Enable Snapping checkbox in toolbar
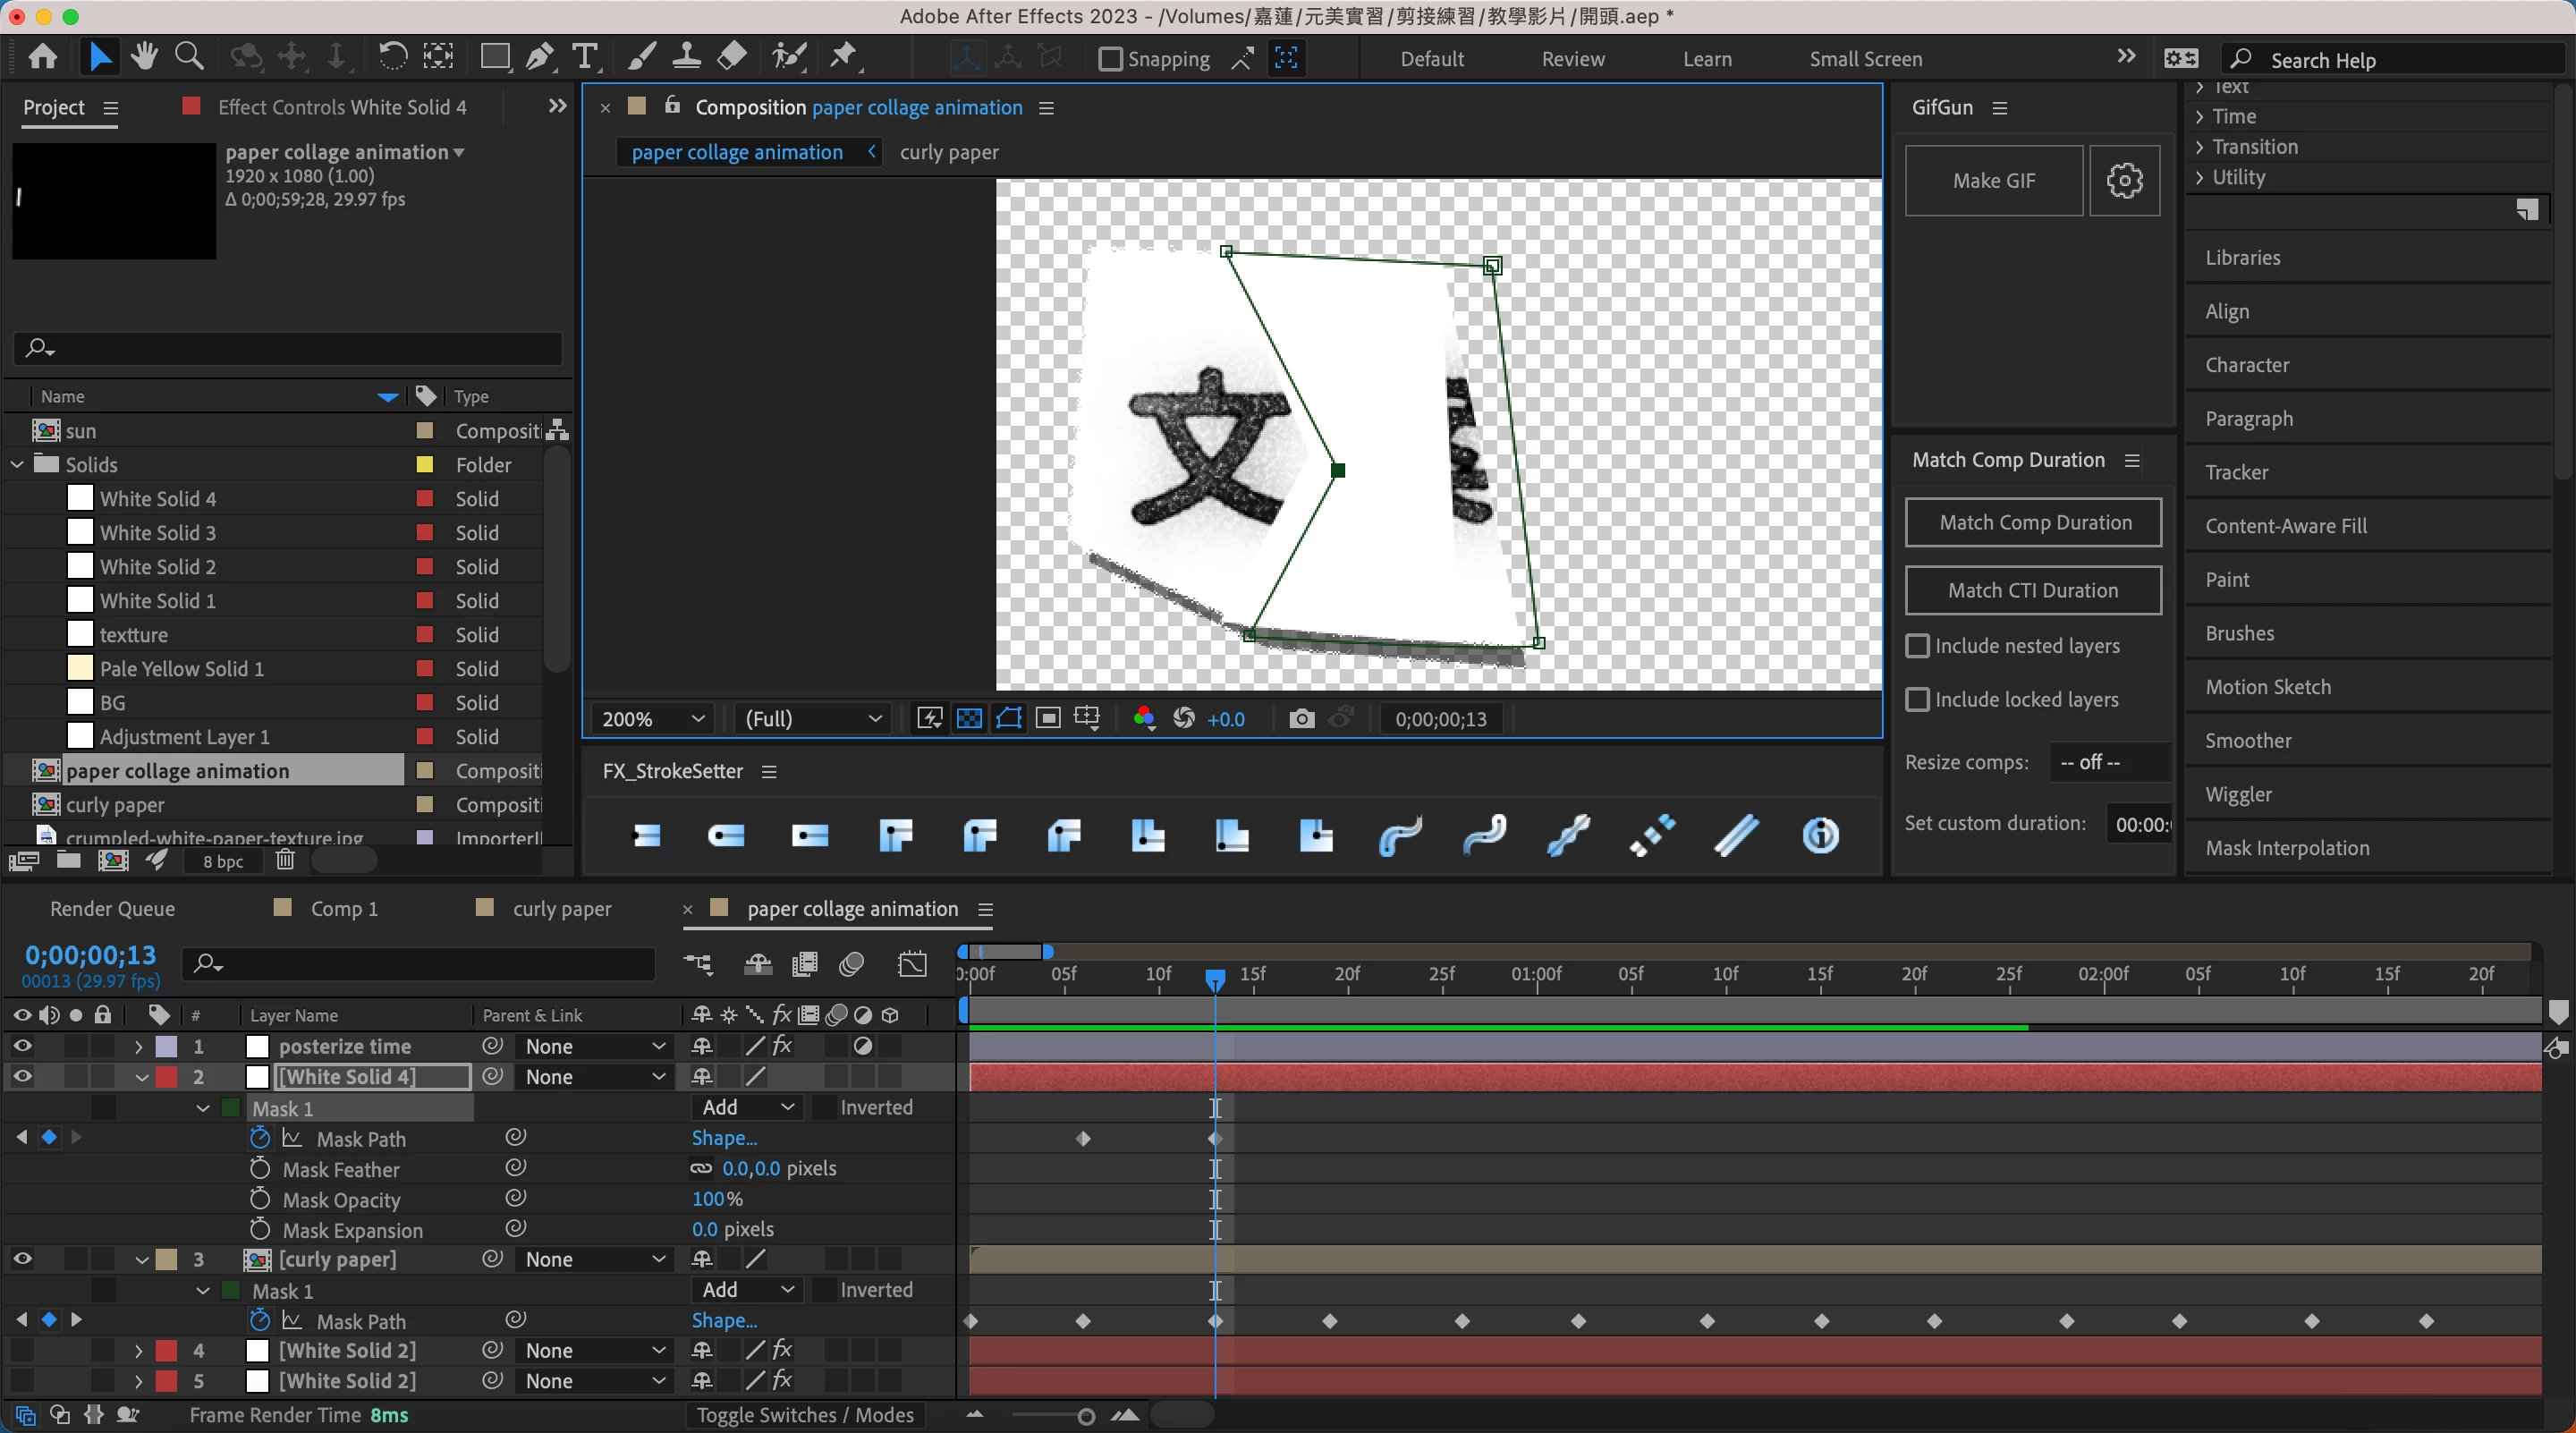This screenshot has width=2576, height=1433. 1110,59
